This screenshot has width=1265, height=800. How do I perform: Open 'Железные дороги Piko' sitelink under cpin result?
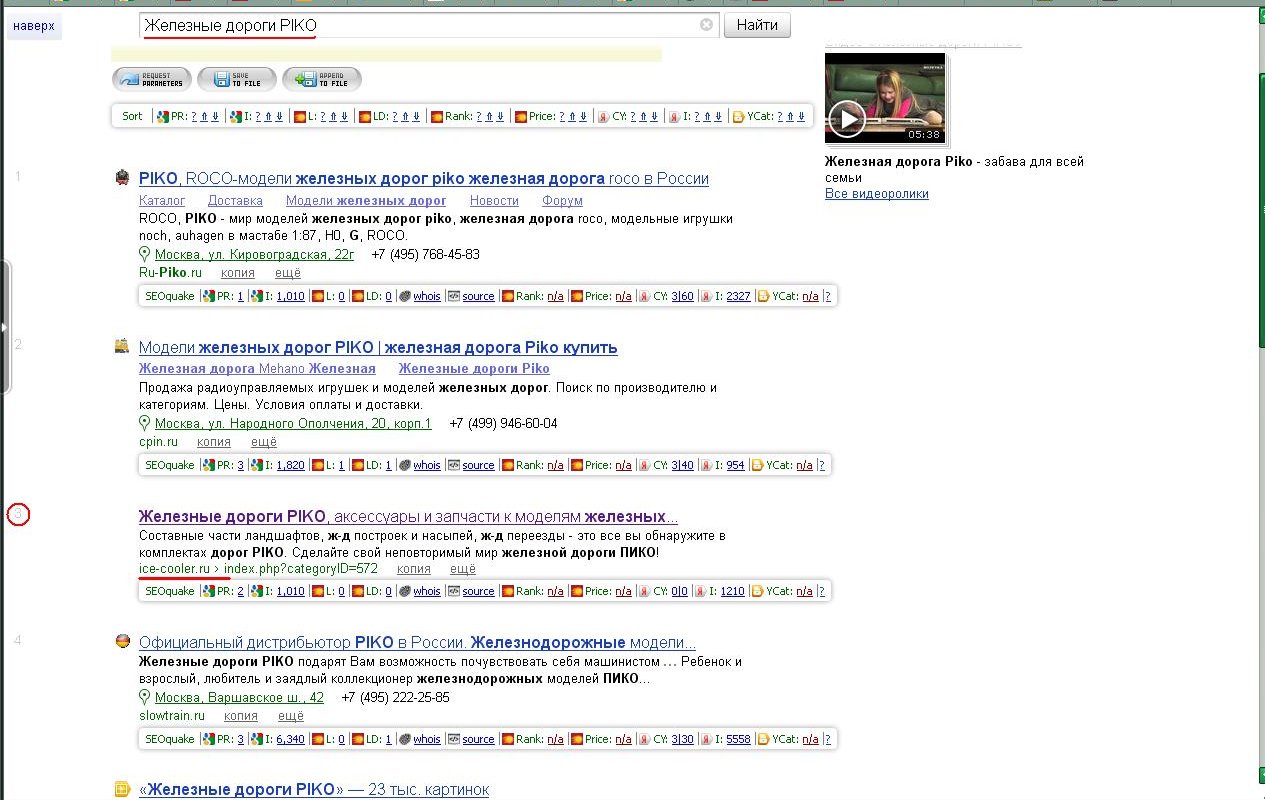point(474,369)
